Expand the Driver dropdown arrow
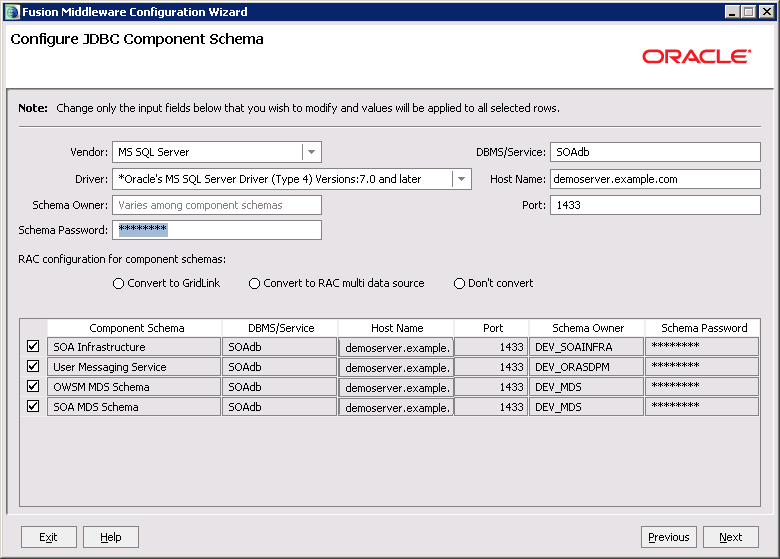 click(x=461, y=179)
